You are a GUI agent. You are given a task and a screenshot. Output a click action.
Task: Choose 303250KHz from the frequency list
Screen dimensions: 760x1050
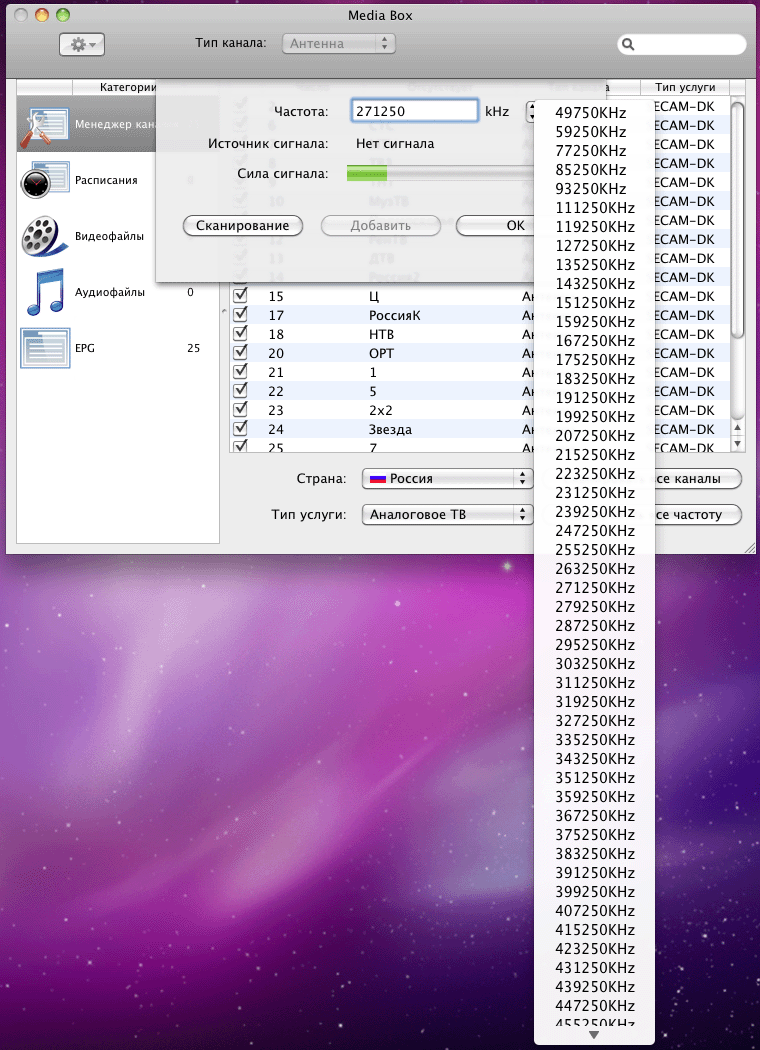tap(595, 663)
